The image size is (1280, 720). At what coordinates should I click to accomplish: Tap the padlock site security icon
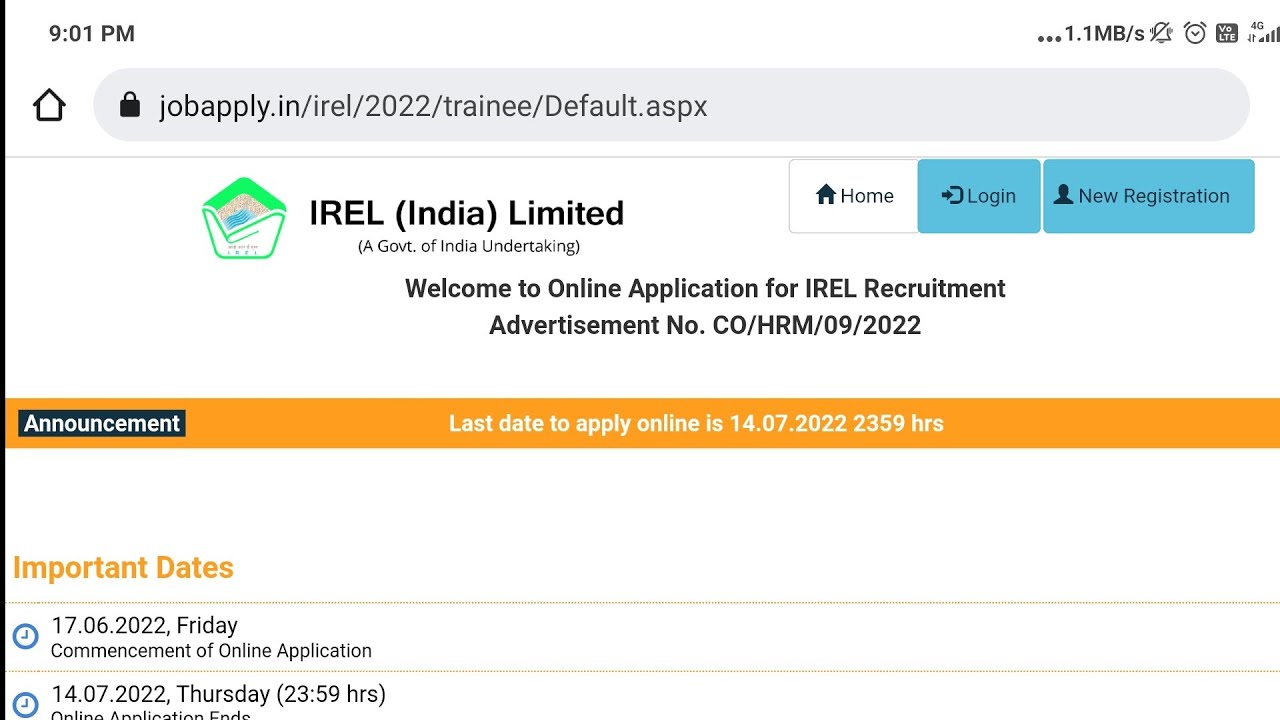[130, 105]
